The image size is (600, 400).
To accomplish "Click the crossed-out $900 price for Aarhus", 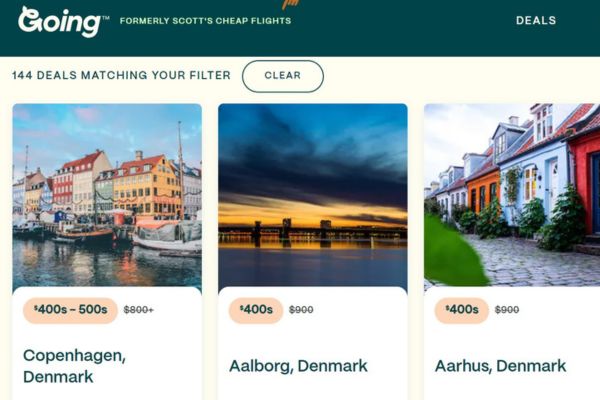I will 507,310.
